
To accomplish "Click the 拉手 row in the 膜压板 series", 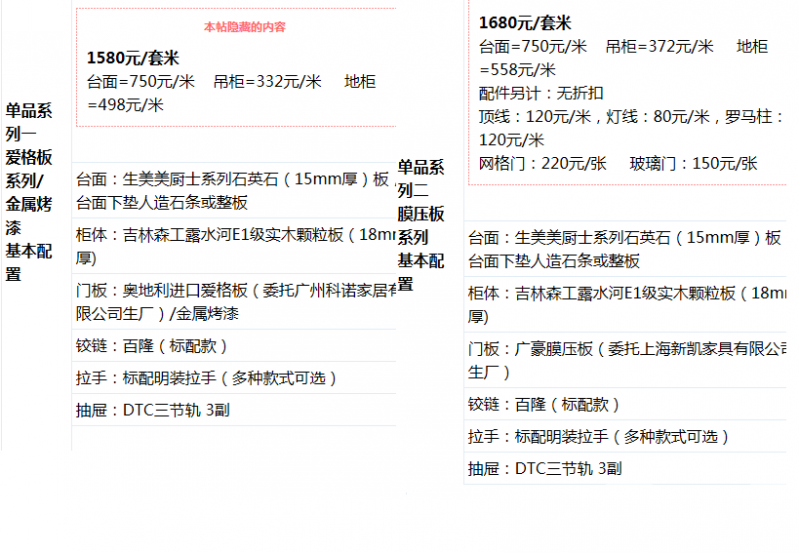I will click(x=598, y=437).
